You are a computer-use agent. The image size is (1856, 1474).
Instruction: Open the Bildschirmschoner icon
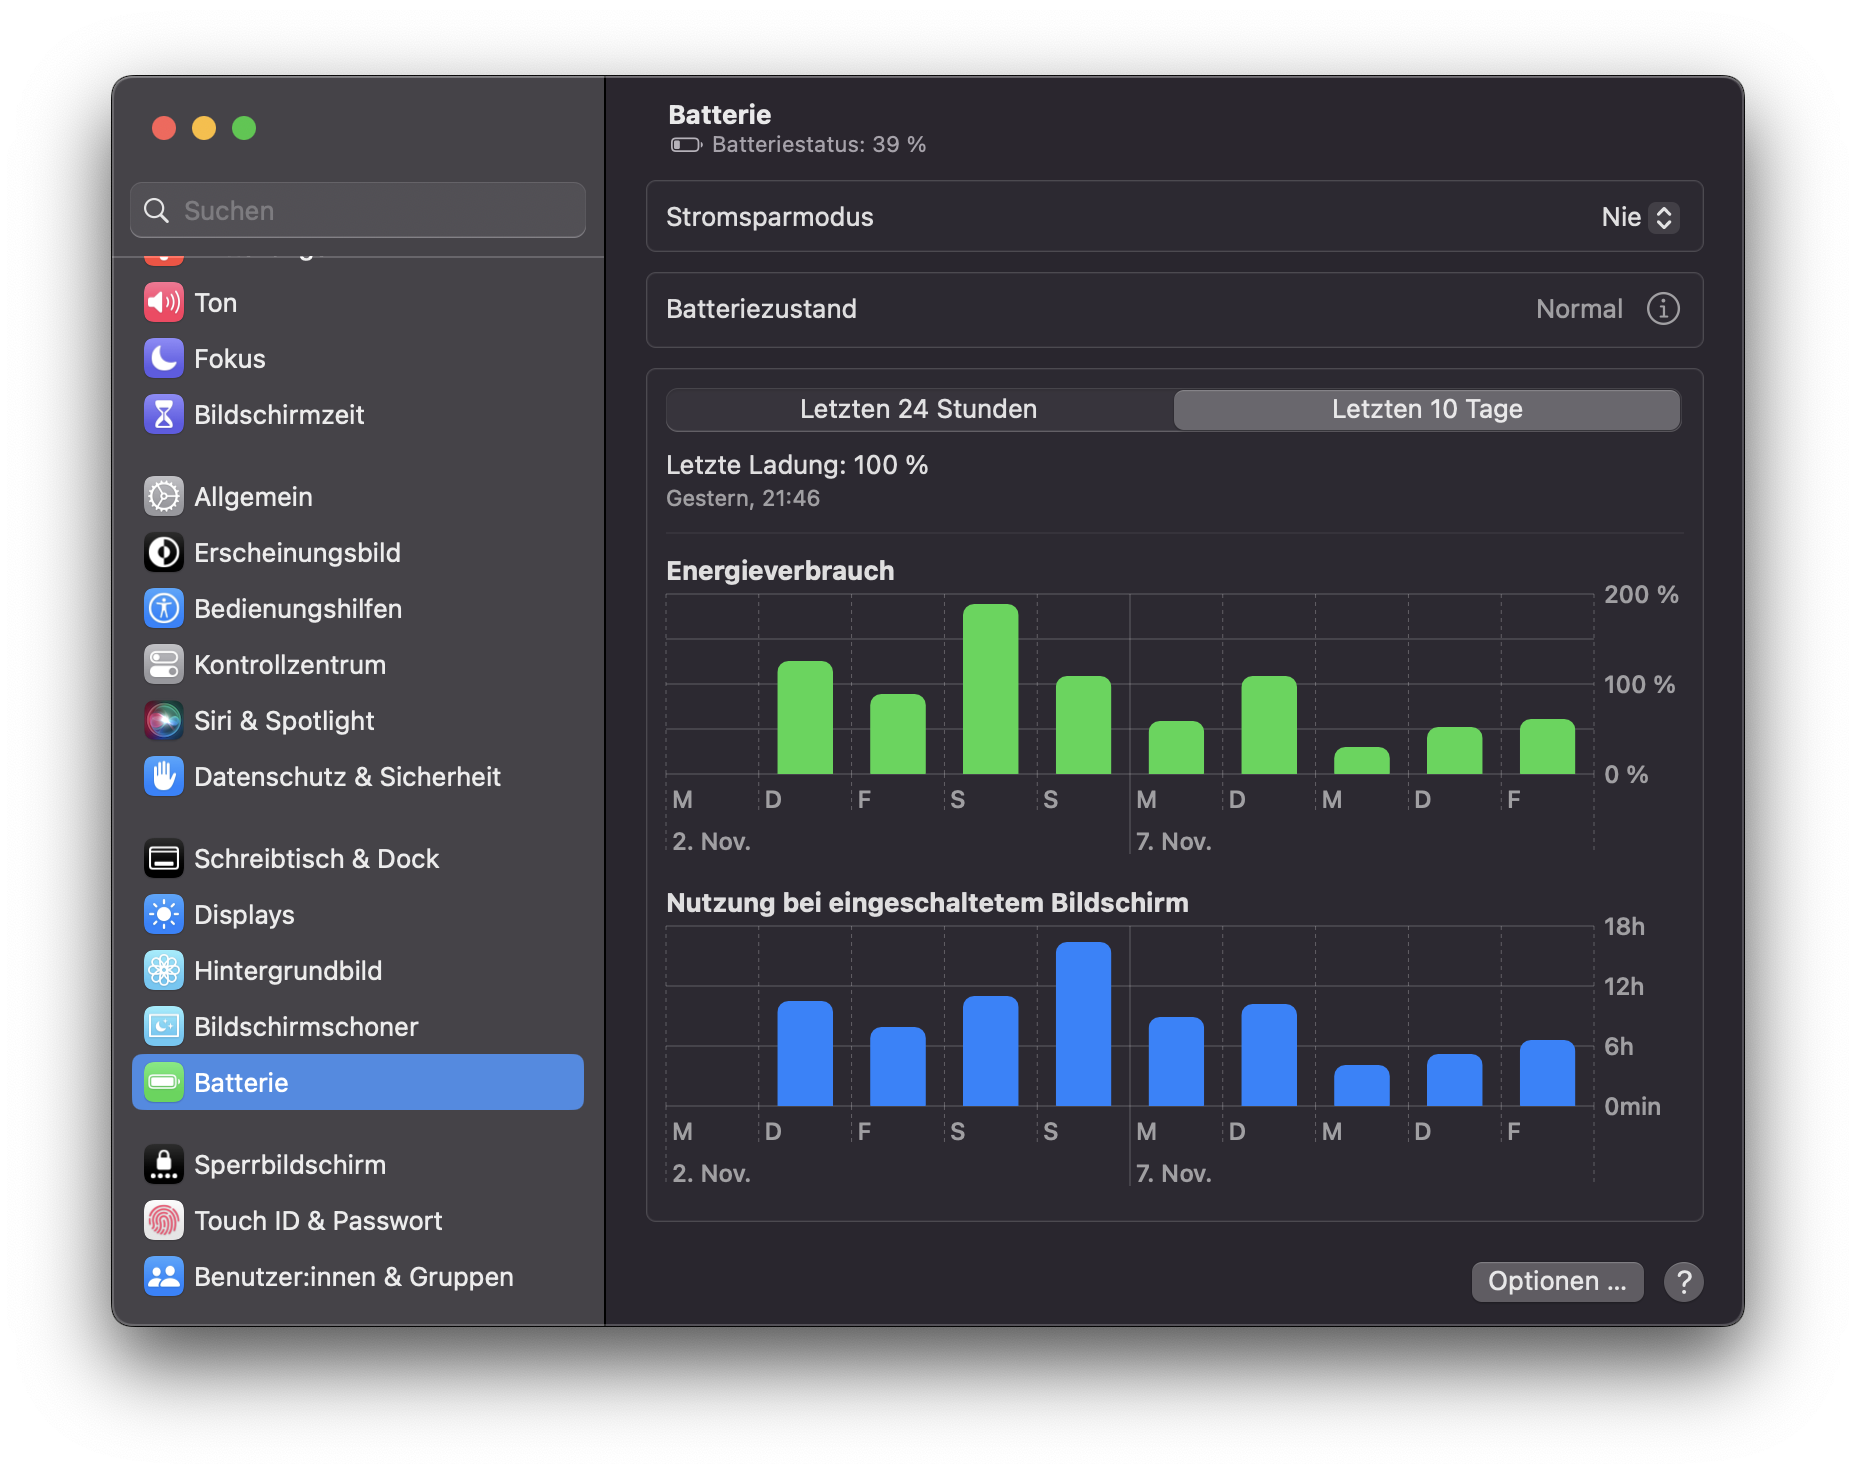[x=164, y=1027]
